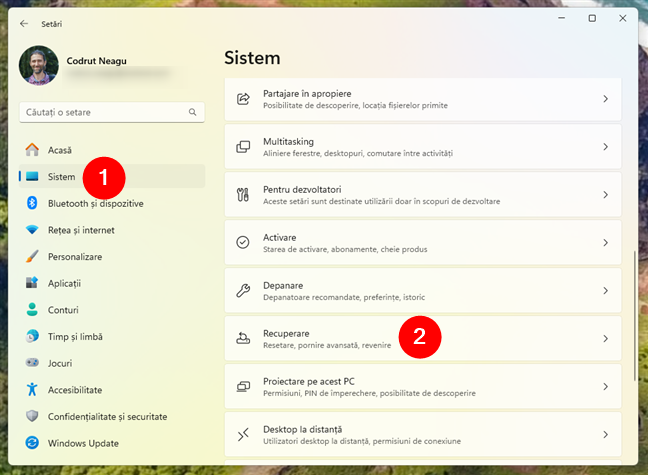Image resolution: width=648 pixels, height=475 pixels.
Task: Click the Windows Update sync icon
Action: 32,443
